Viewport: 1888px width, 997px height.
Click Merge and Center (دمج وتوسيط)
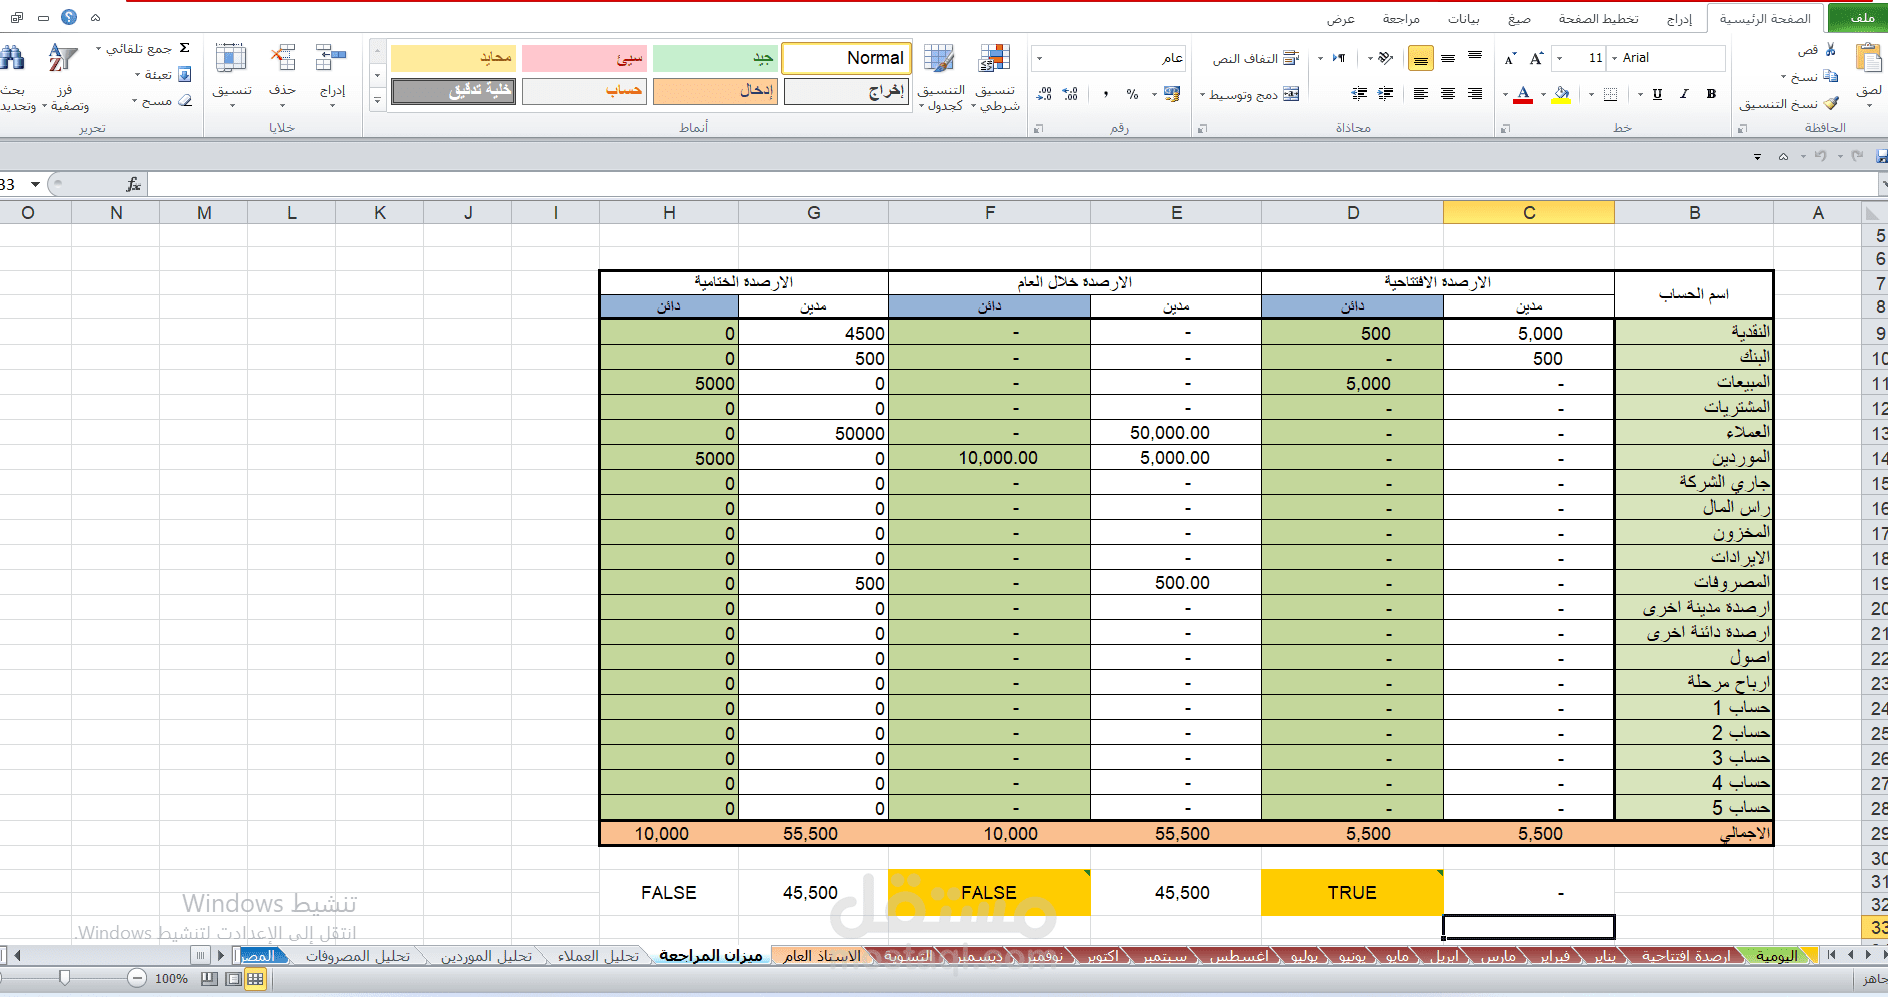click(1254, 94)
